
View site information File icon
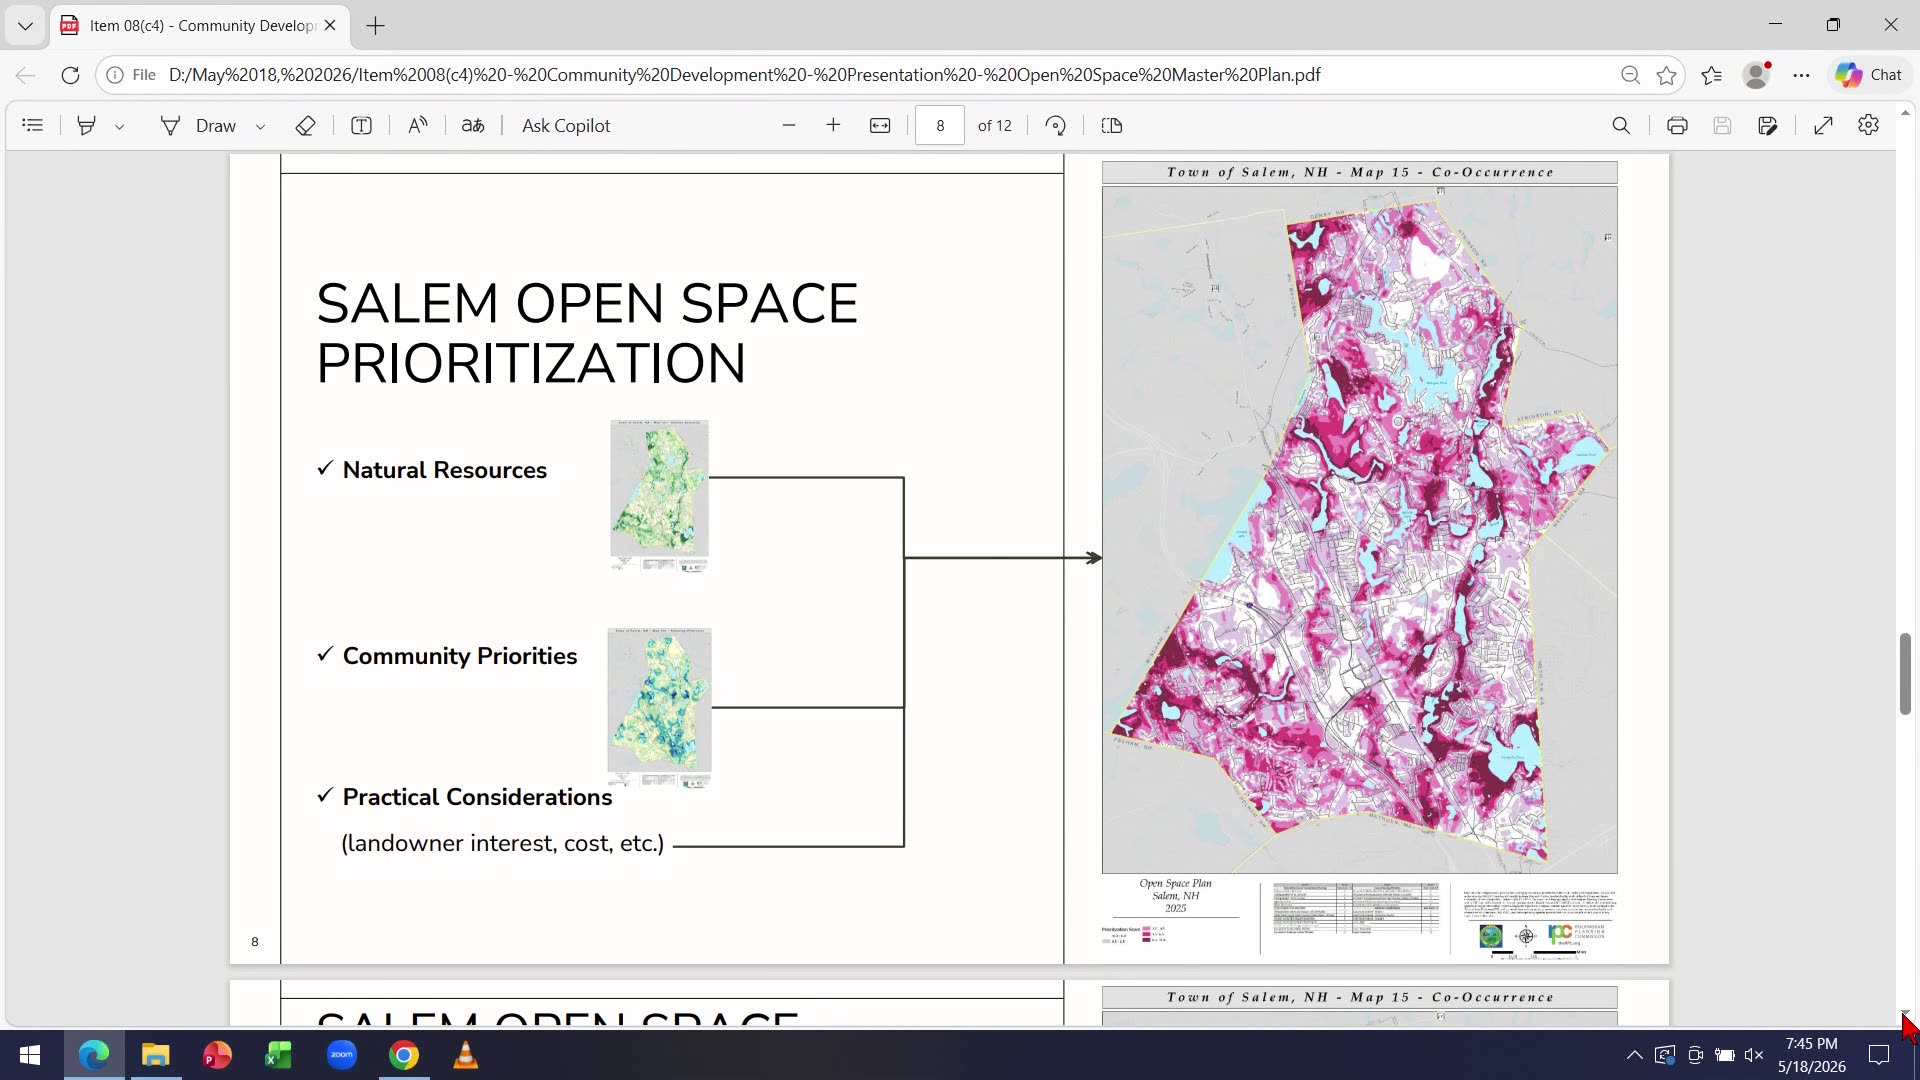(131, 75)
